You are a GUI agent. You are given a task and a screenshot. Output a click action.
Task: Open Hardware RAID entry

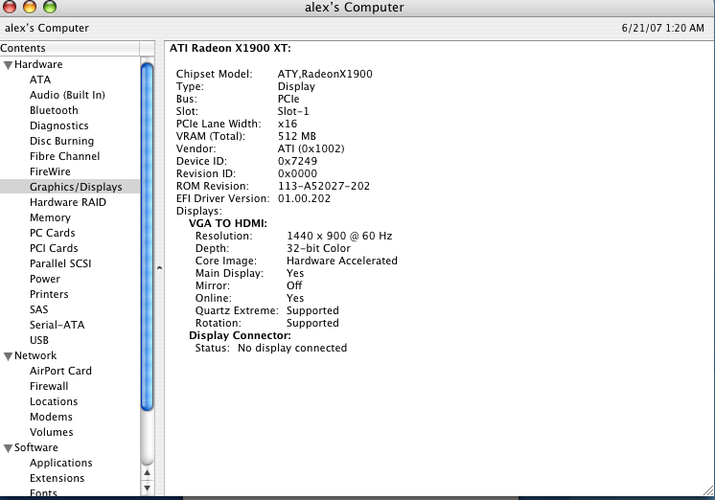click(68, 202)
